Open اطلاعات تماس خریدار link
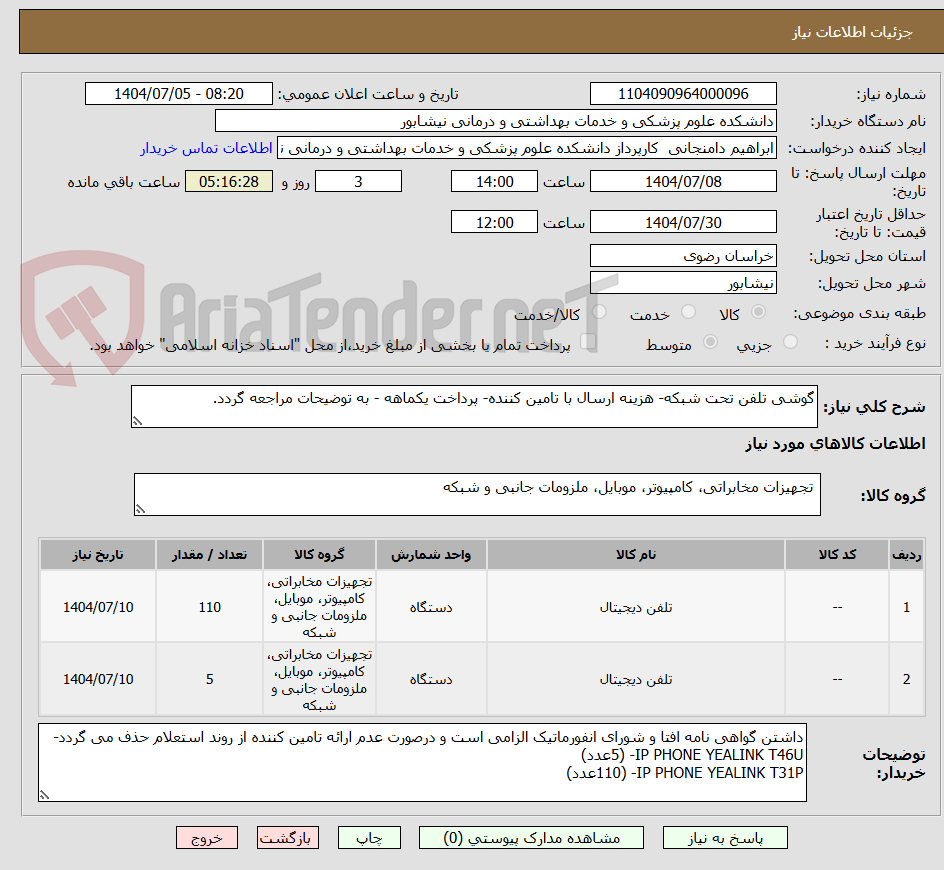The height and width of the screenshot is (870, 944). point(206,148)
